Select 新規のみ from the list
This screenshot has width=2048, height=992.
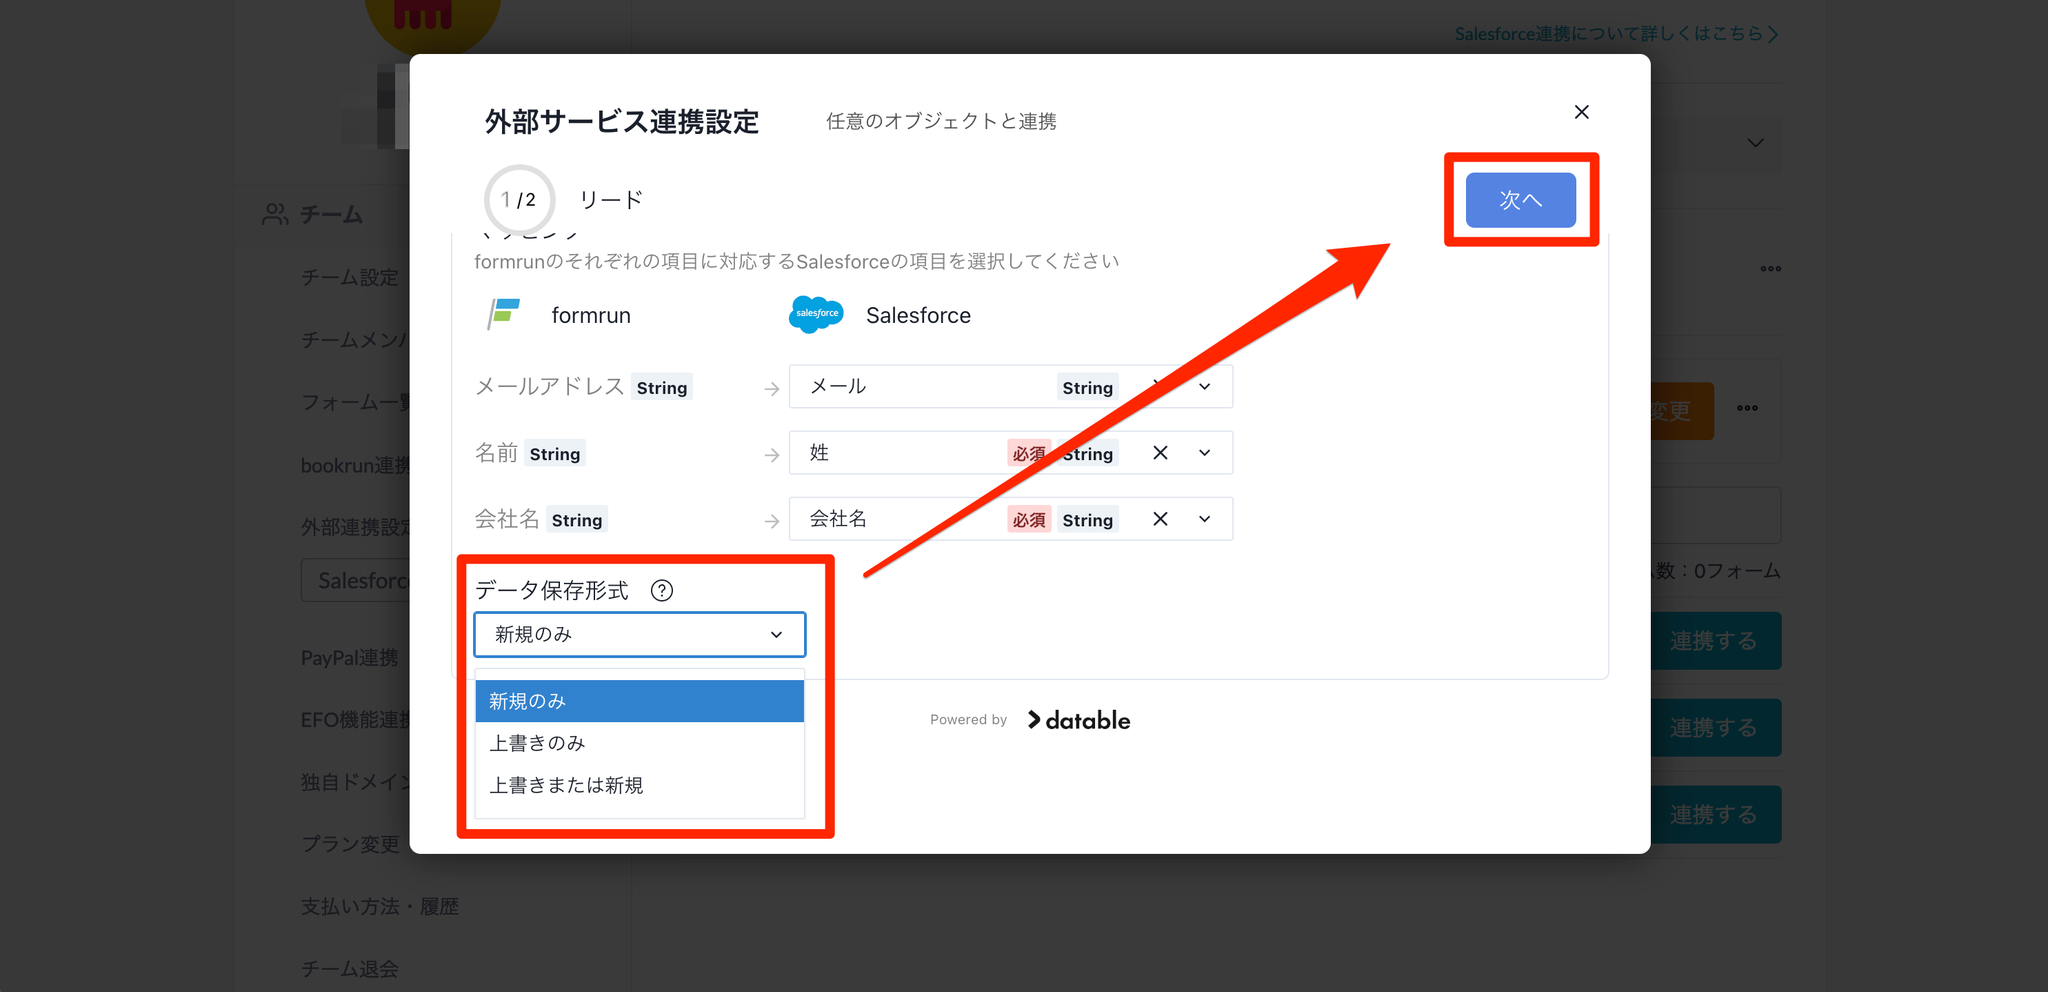click(x=640, y=701)
